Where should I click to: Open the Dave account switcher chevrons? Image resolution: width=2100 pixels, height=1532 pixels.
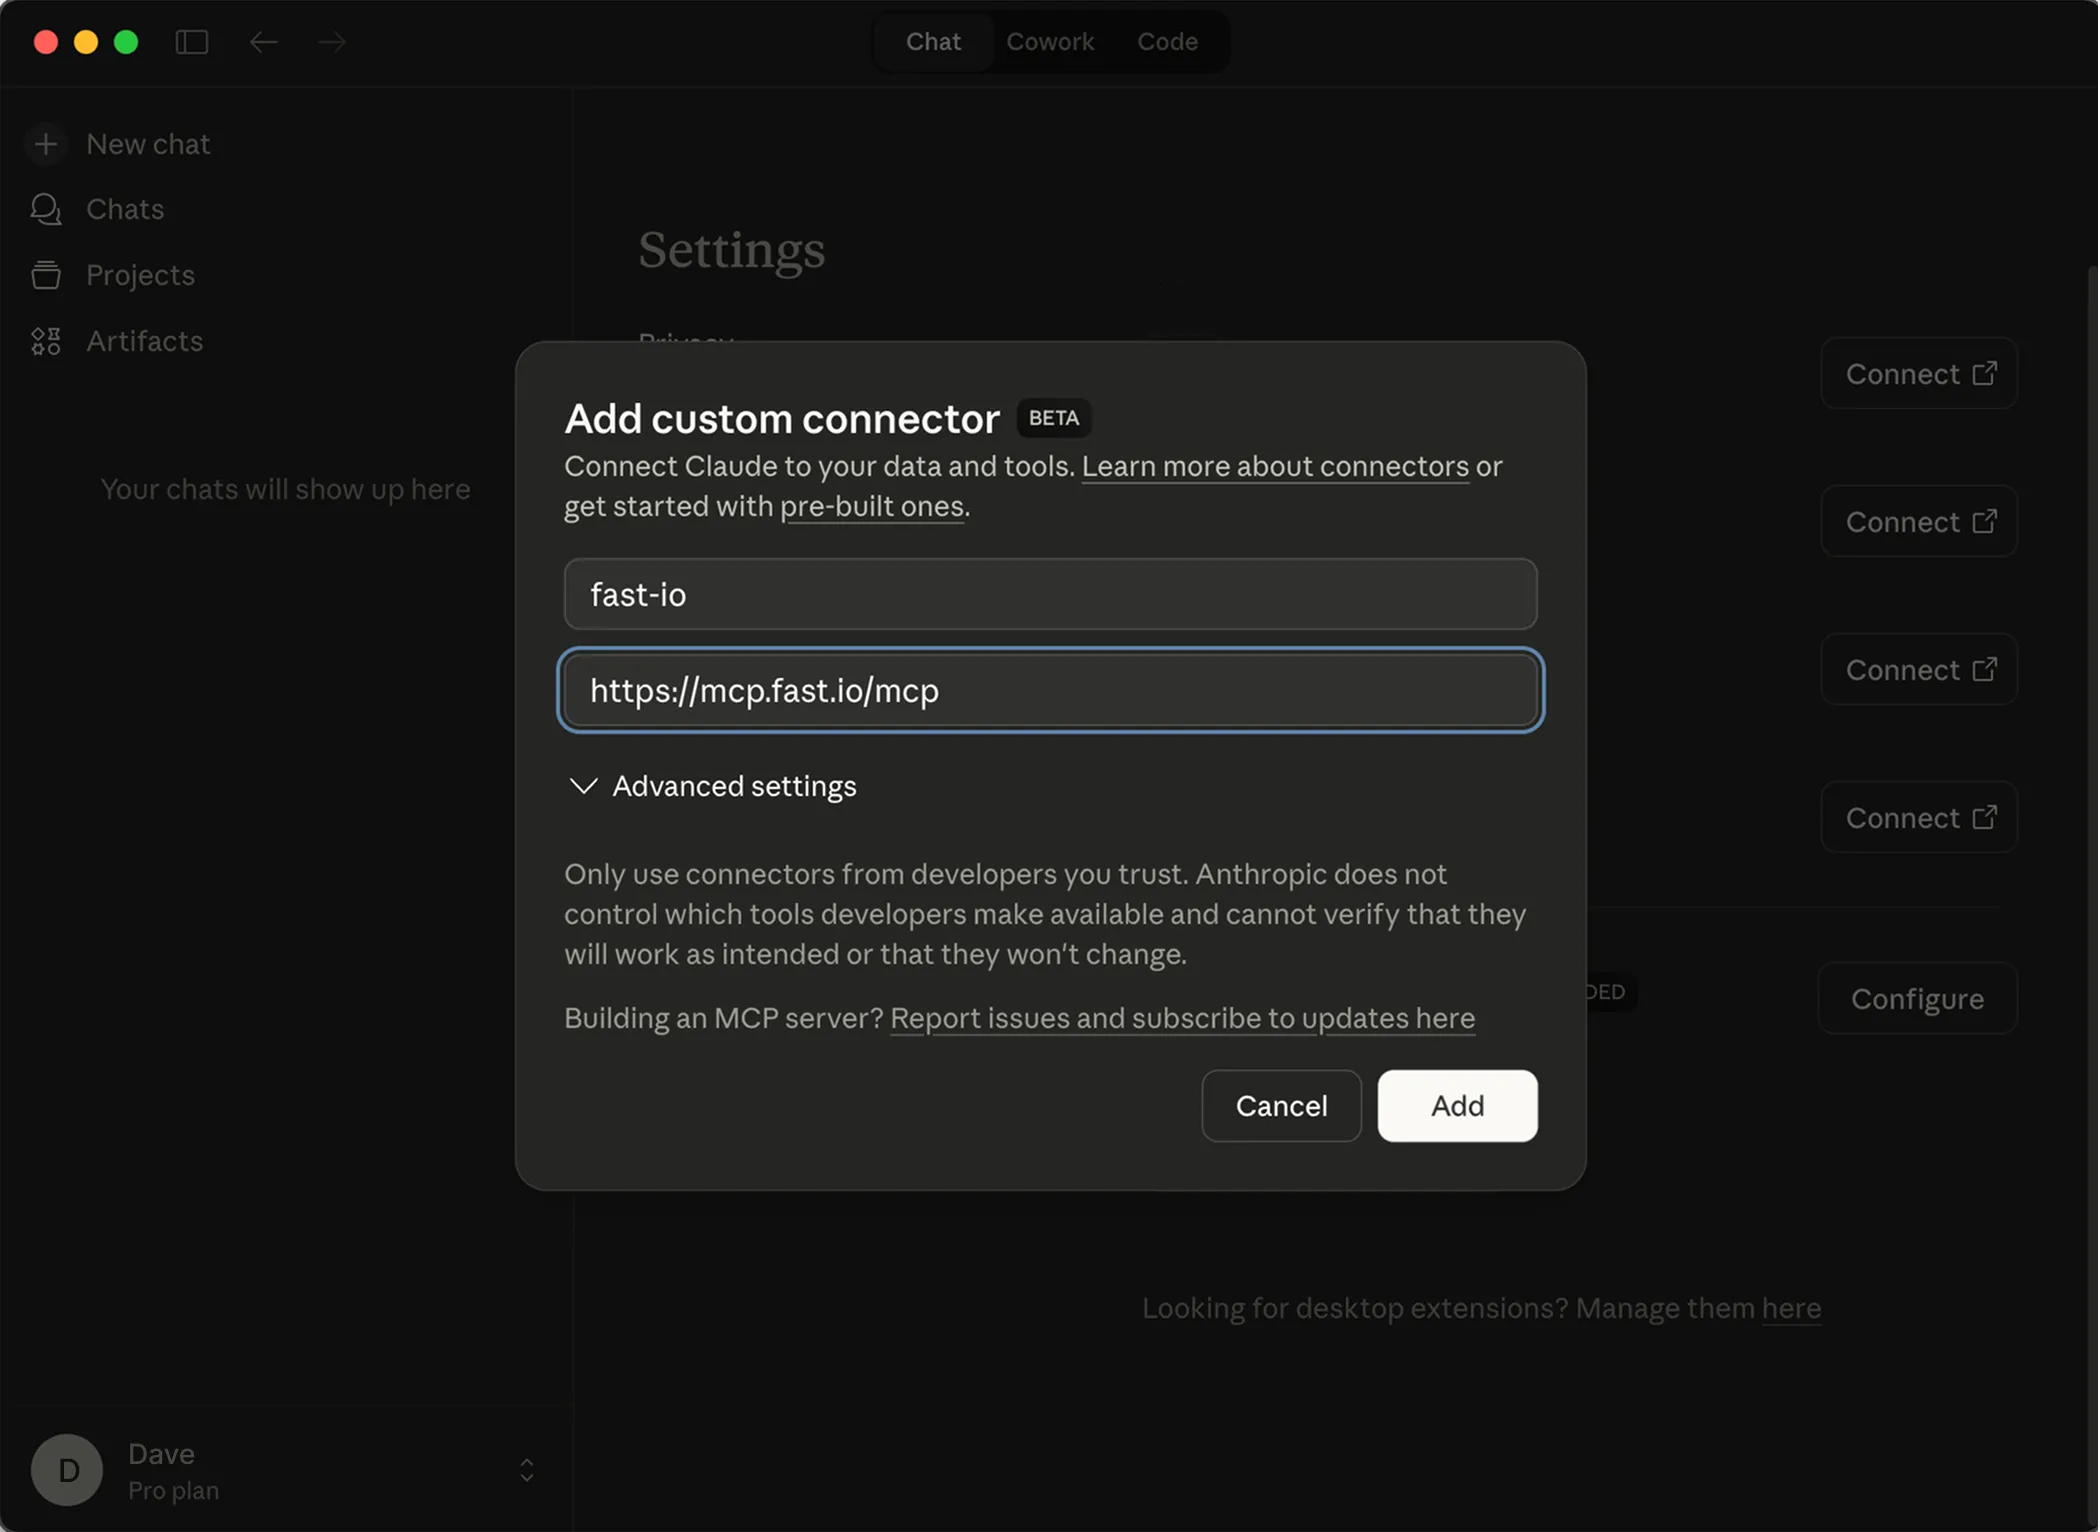tap(527, 1470)
